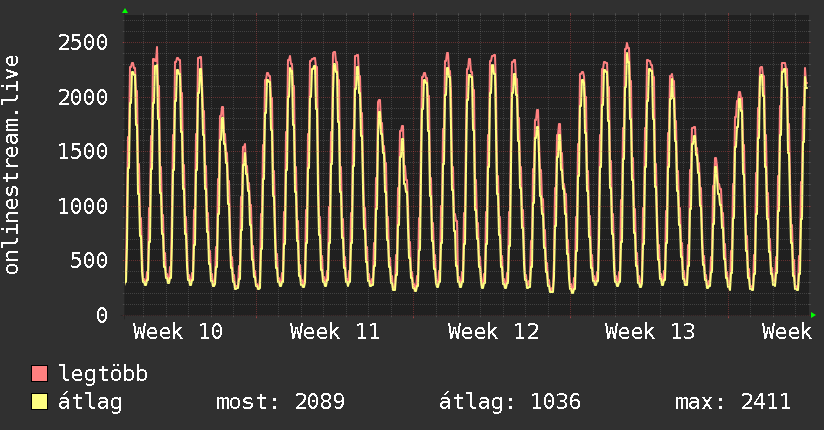Click the 2000 Y-axis value
This screenshot has width=824, height=430.
83,98
